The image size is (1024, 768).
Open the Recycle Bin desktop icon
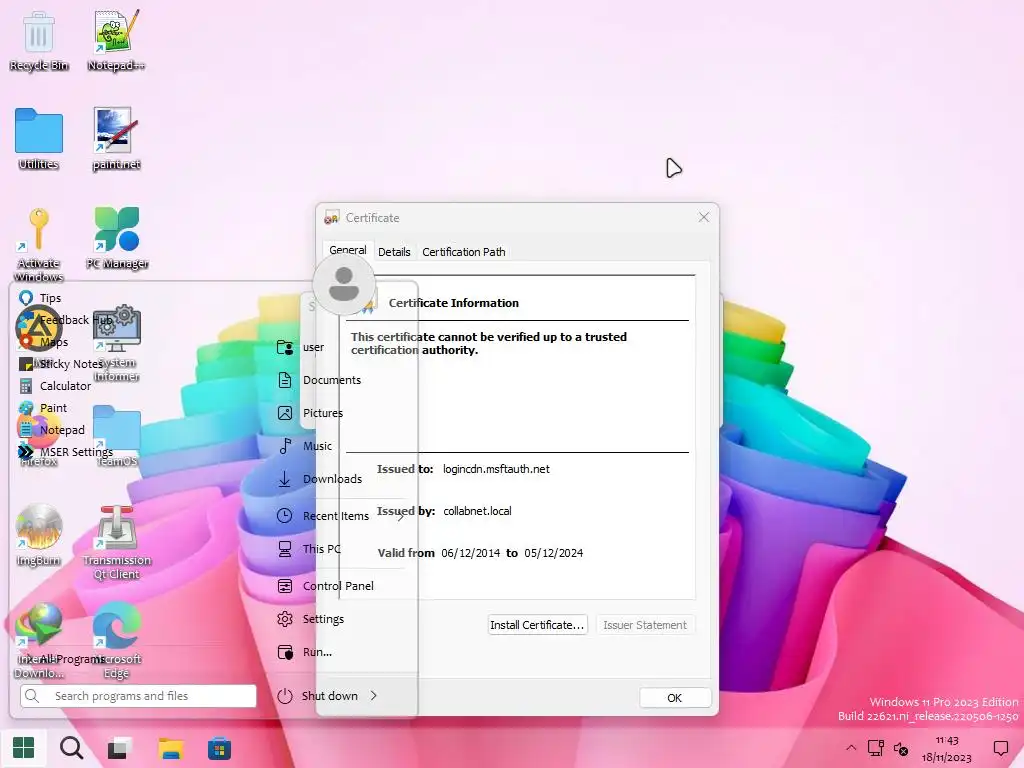point(39,40)
